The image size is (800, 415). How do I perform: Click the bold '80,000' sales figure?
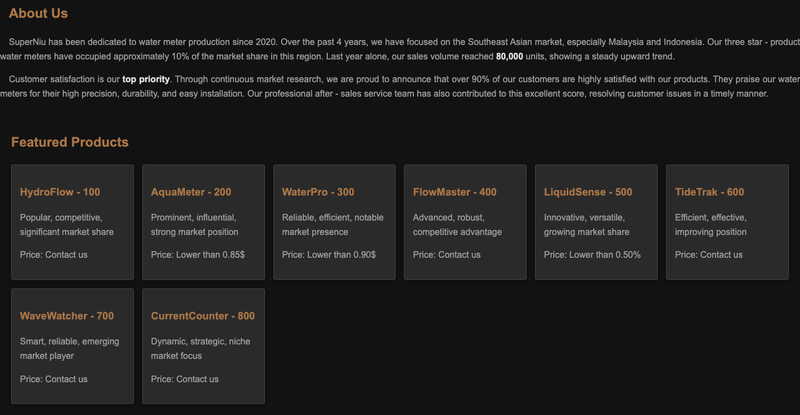509,57
